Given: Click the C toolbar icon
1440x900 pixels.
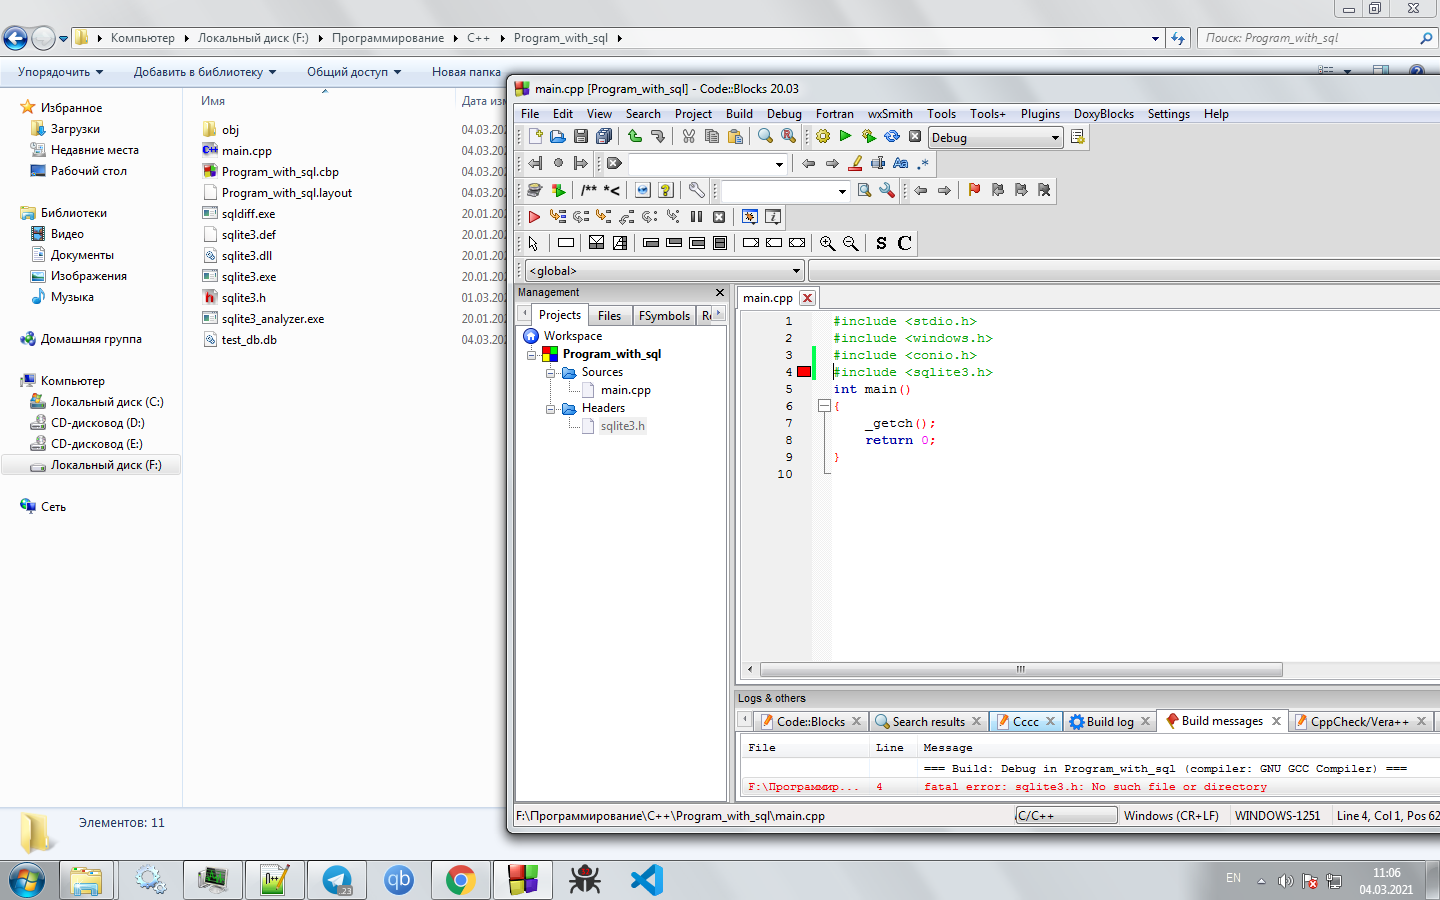Looking at the screenshot, I should point(904,243).
